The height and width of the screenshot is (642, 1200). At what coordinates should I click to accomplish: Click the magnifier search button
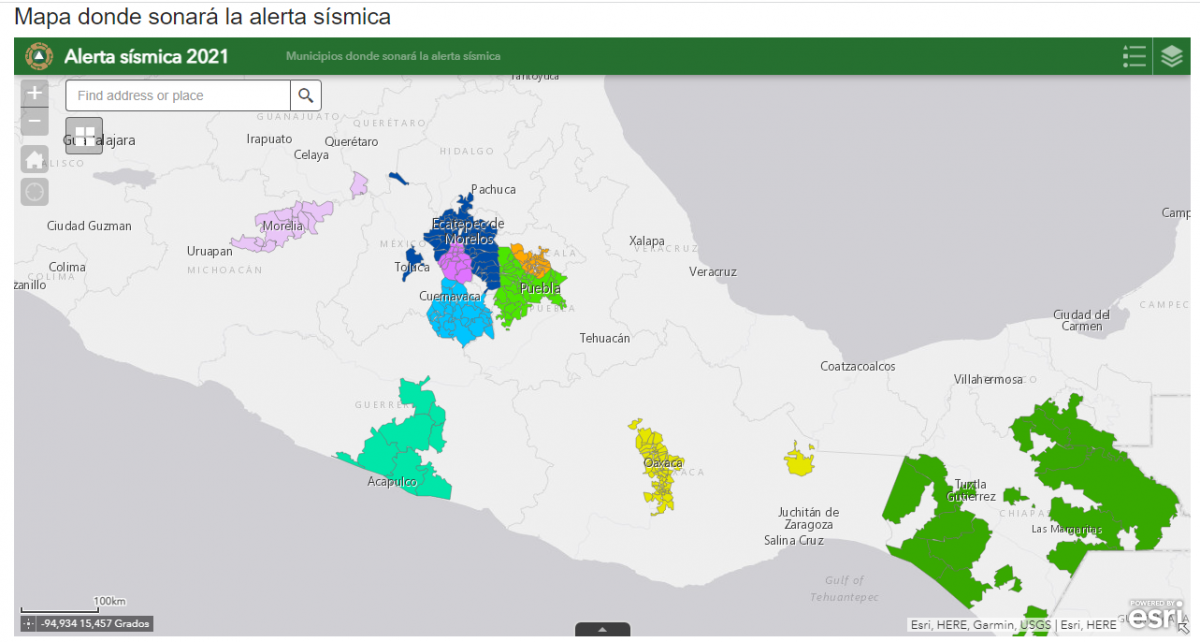tap(306, 96)
